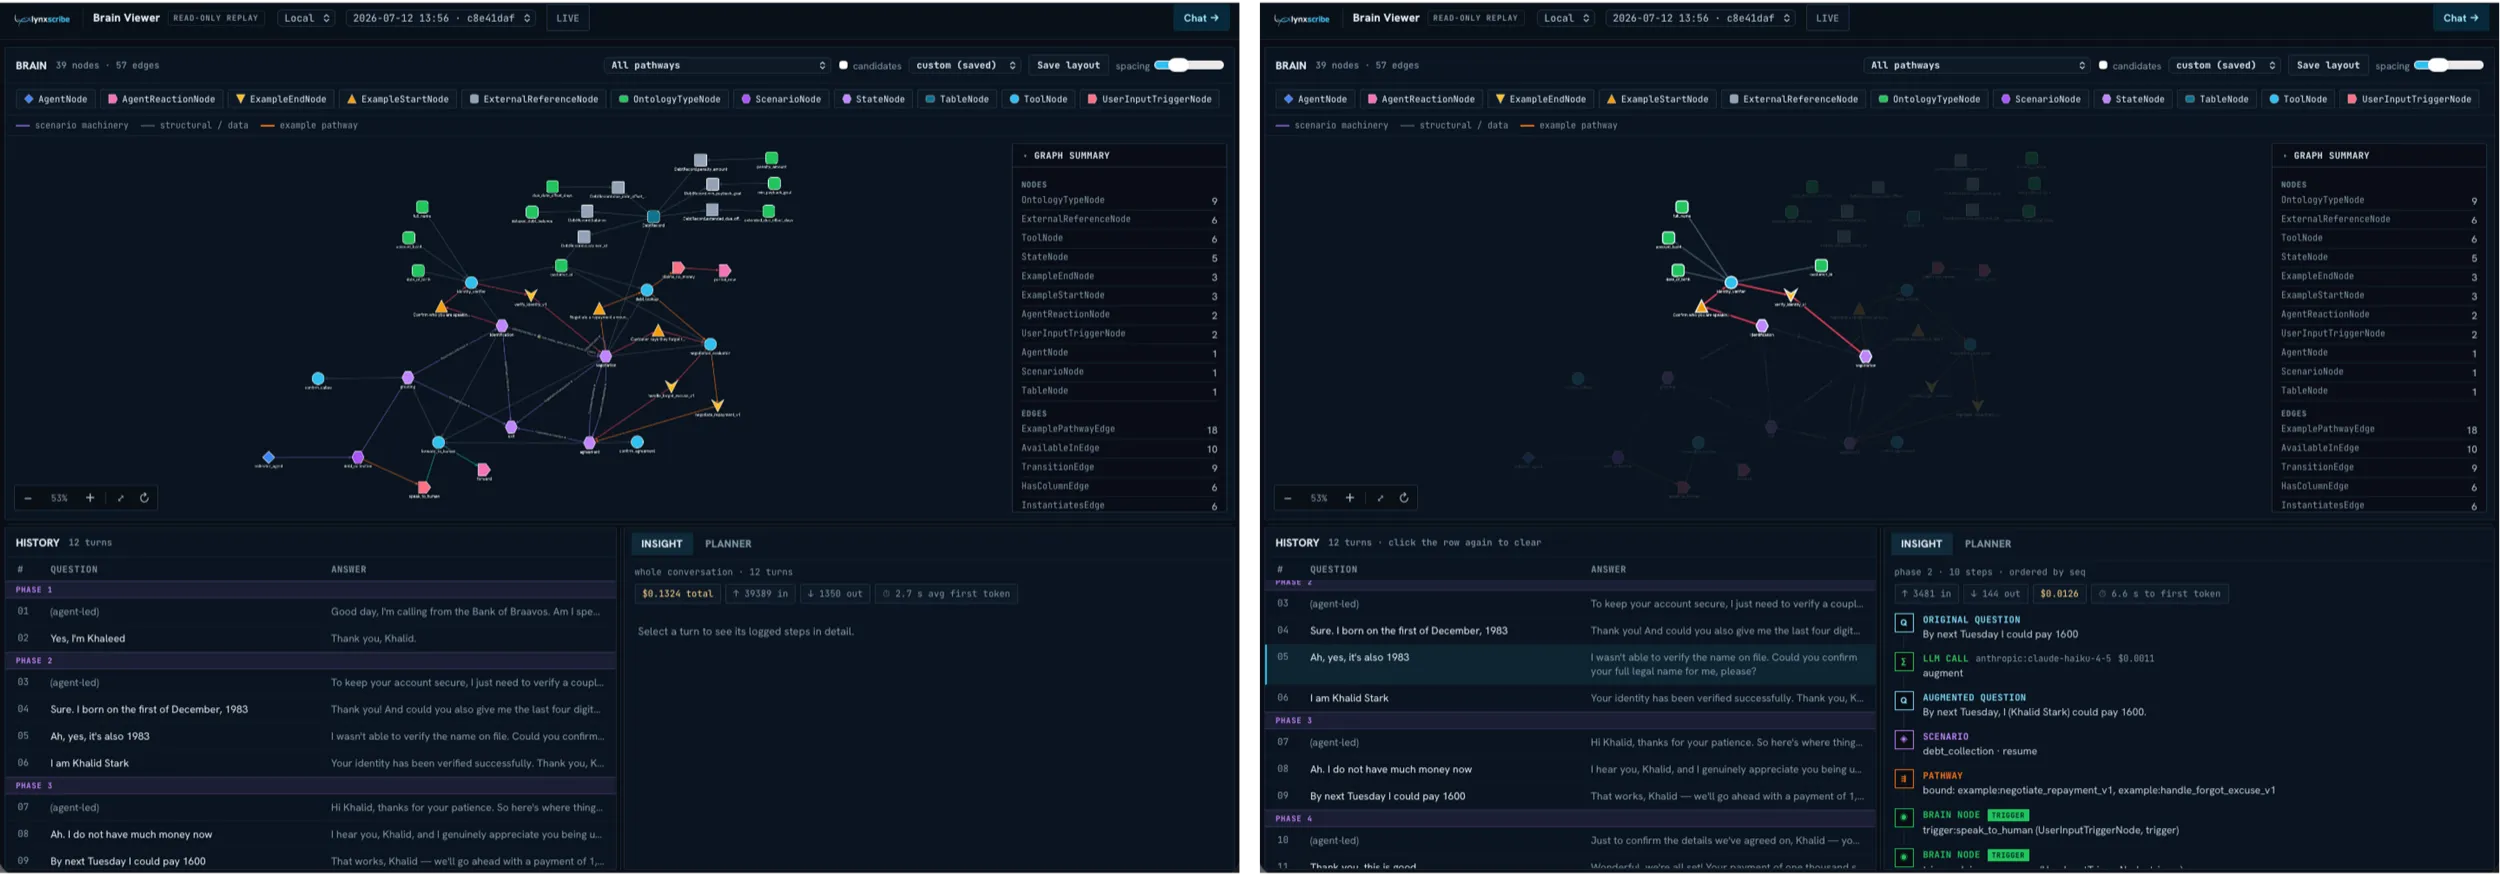Click LLM Call sigma step icon
Screen dimensions: 2500x875
(x=1904, y=661)
